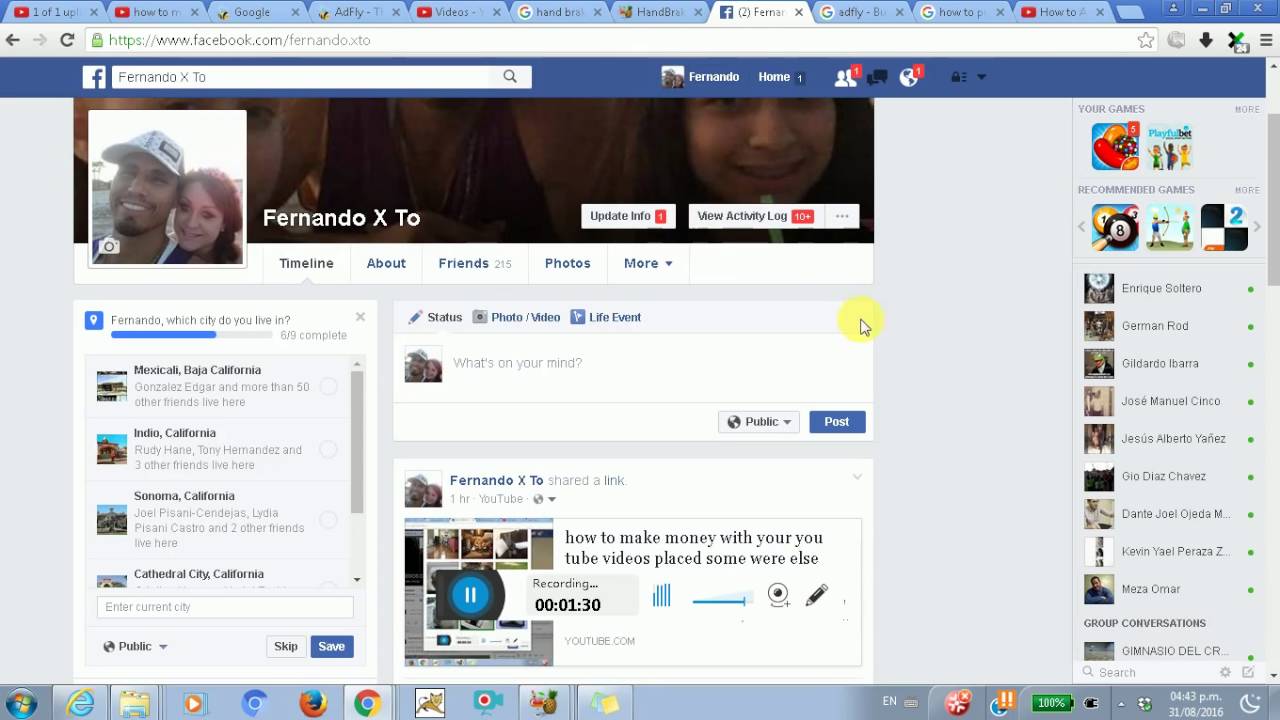This screenshot has height=720, width=1280.
Task: Click Enter current city field
Action: (x=225, y=607)
